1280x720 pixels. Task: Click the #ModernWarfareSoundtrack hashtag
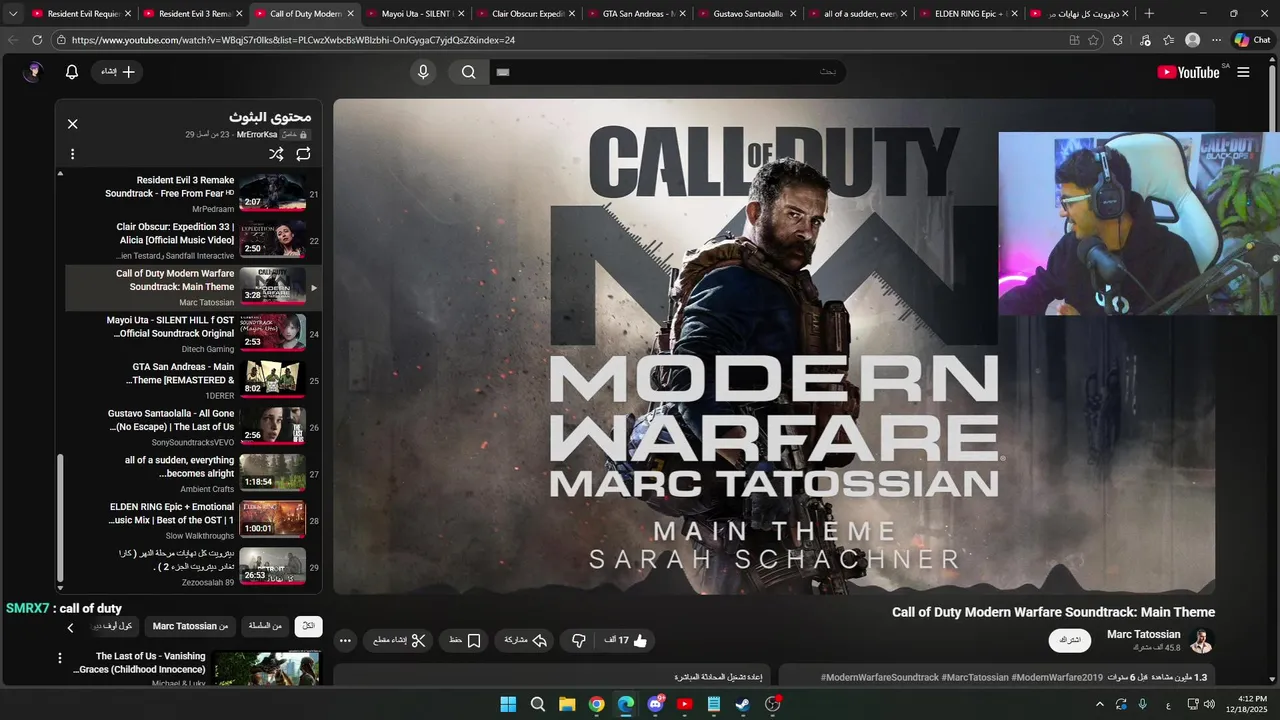point(880,677)
